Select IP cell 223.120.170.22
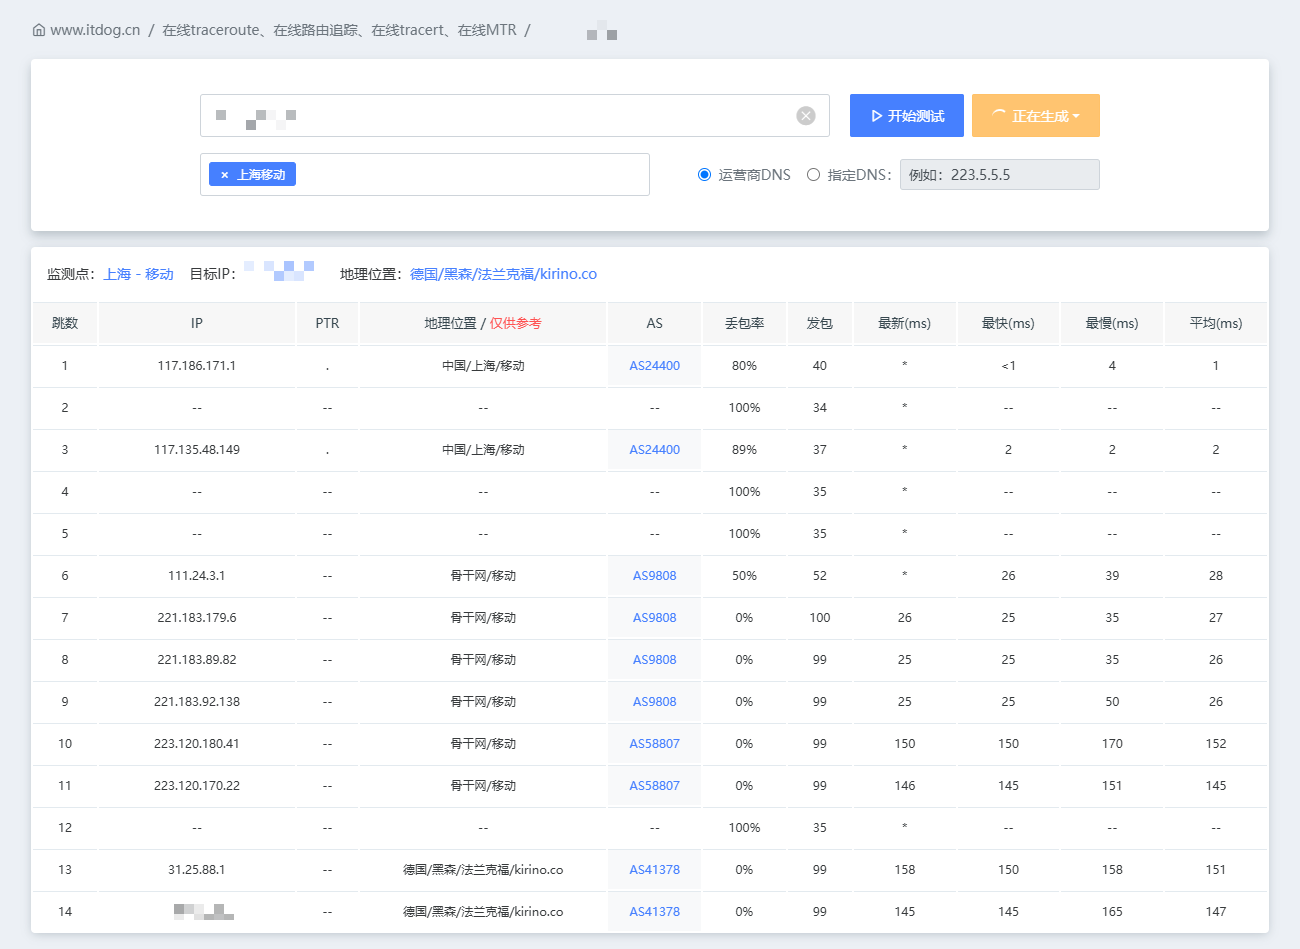Viewport: 1300px width, 949px height. (197, 786)
